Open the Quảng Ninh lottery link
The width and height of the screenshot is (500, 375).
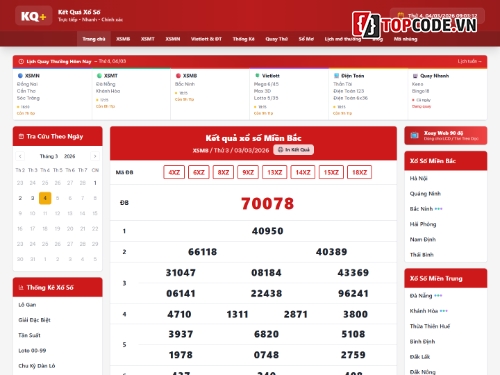click(425, 194)
